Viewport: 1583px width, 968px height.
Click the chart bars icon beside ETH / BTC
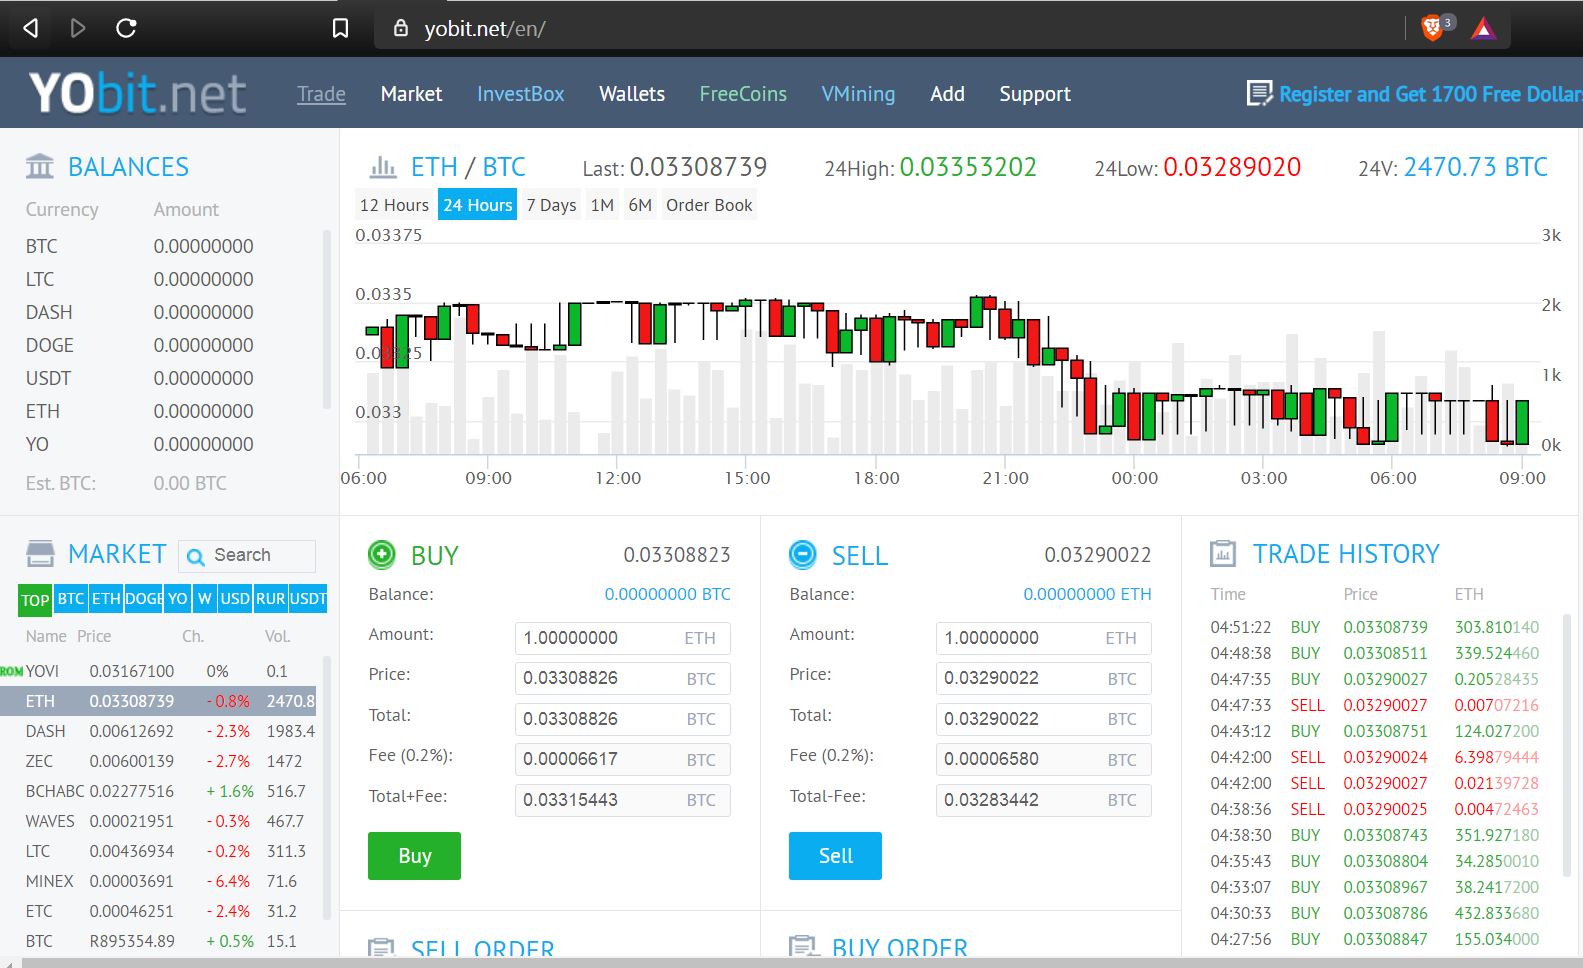pos(383,166)
